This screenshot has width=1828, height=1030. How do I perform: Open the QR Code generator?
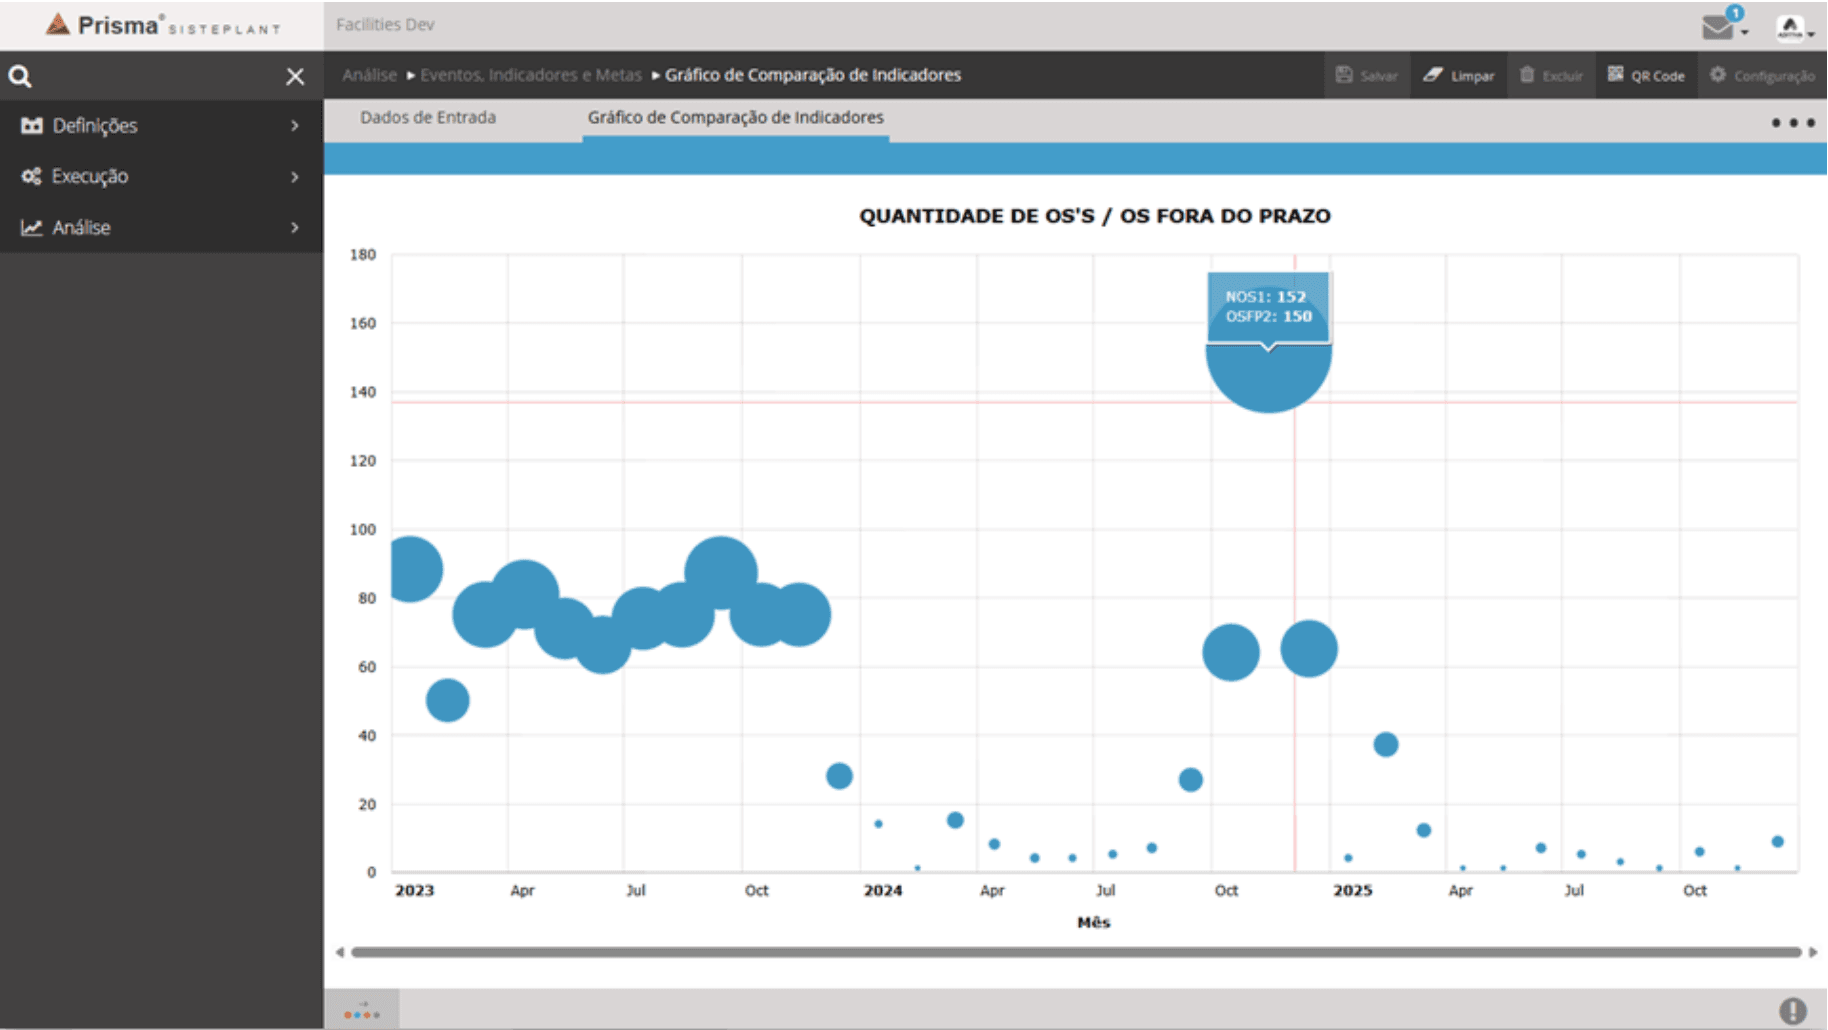click(x=1646, y=75)
